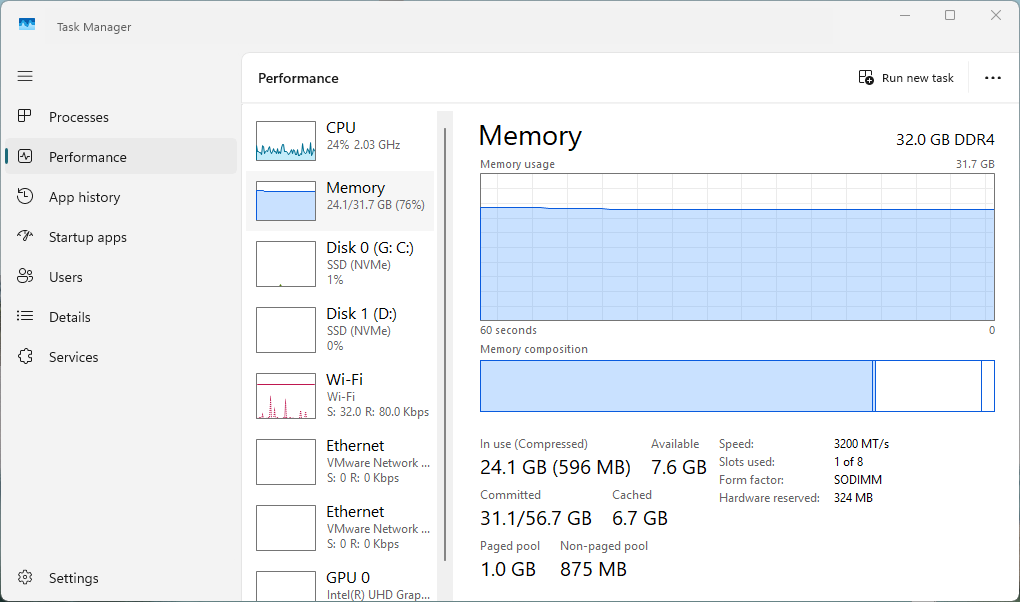Go to the Processes page

coord(79,117)
